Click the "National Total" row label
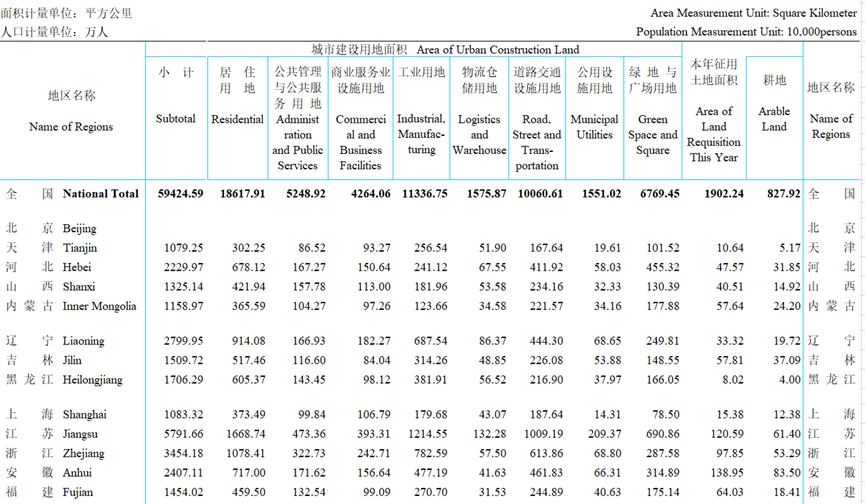The image size is (865, 504). pos(100,193)
